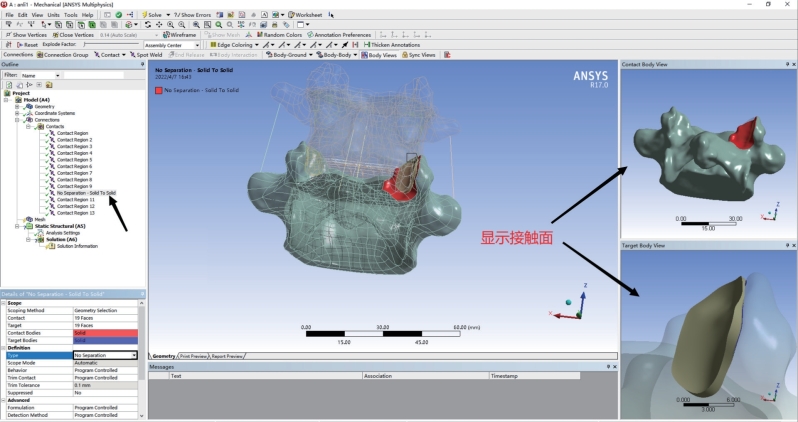Click the Details panel vertical scrollbar
The image size is (798, 422).
click(141, 359)
